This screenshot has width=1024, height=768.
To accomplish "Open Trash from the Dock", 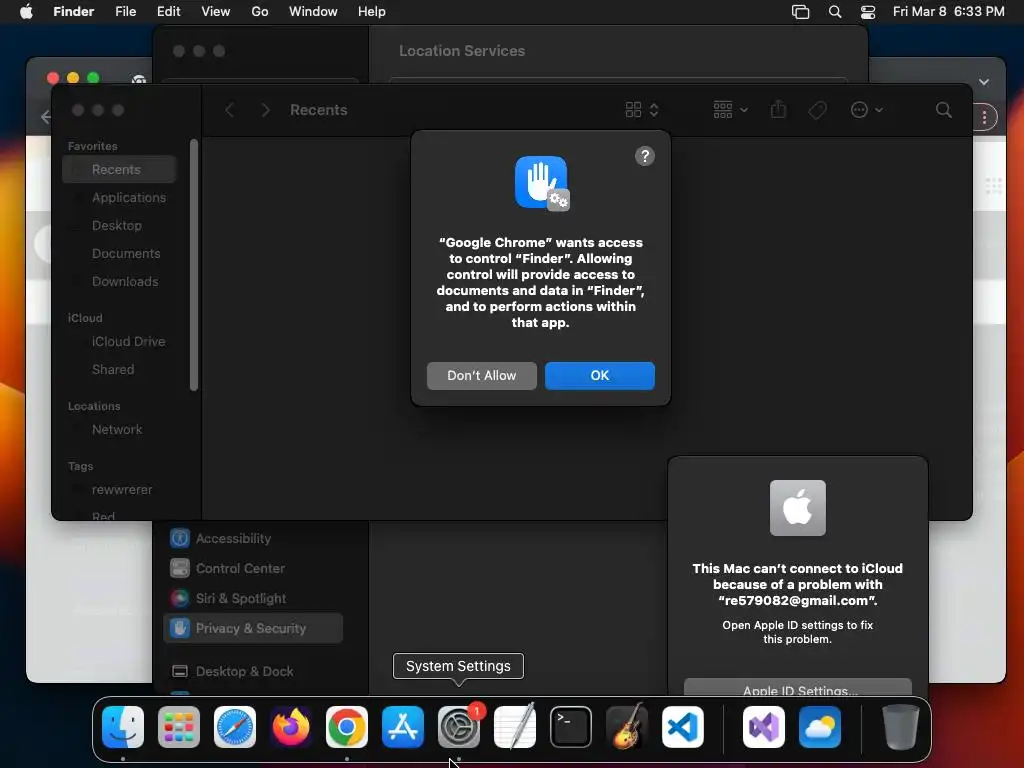I will (901, 727).
